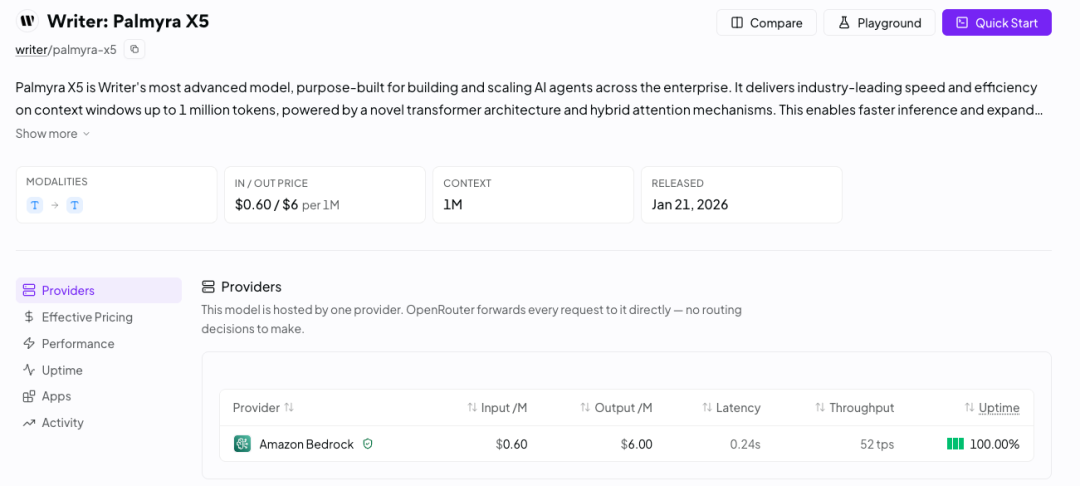This screenshot has height=486, width=1080.
Task: Click the Amazon Bedrock provider logo
Action: coord(242,444)
